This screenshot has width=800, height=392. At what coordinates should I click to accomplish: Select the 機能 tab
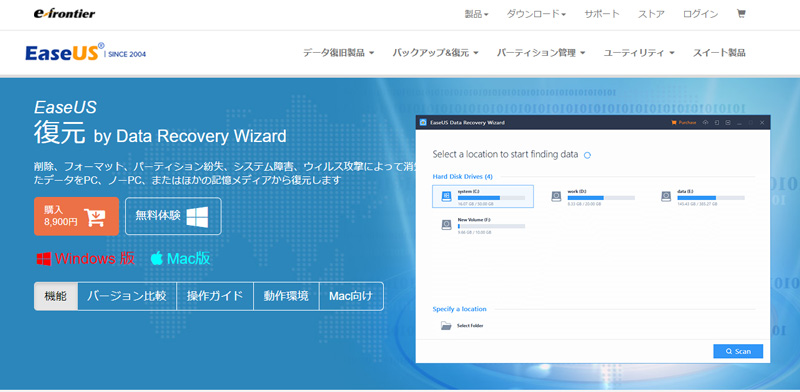pos(56,296)
